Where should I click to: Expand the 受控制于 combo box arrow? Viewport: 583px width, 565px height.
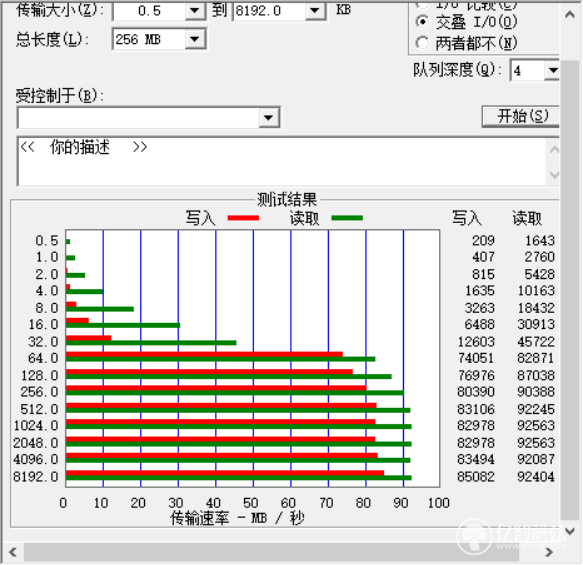[268, 118]
